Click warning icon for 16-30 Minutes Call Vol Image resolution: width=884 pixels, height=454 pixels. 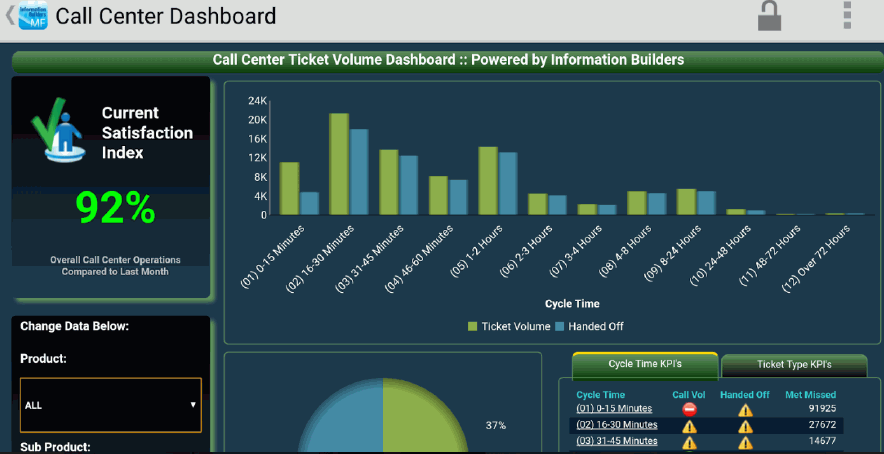(689, 426)
